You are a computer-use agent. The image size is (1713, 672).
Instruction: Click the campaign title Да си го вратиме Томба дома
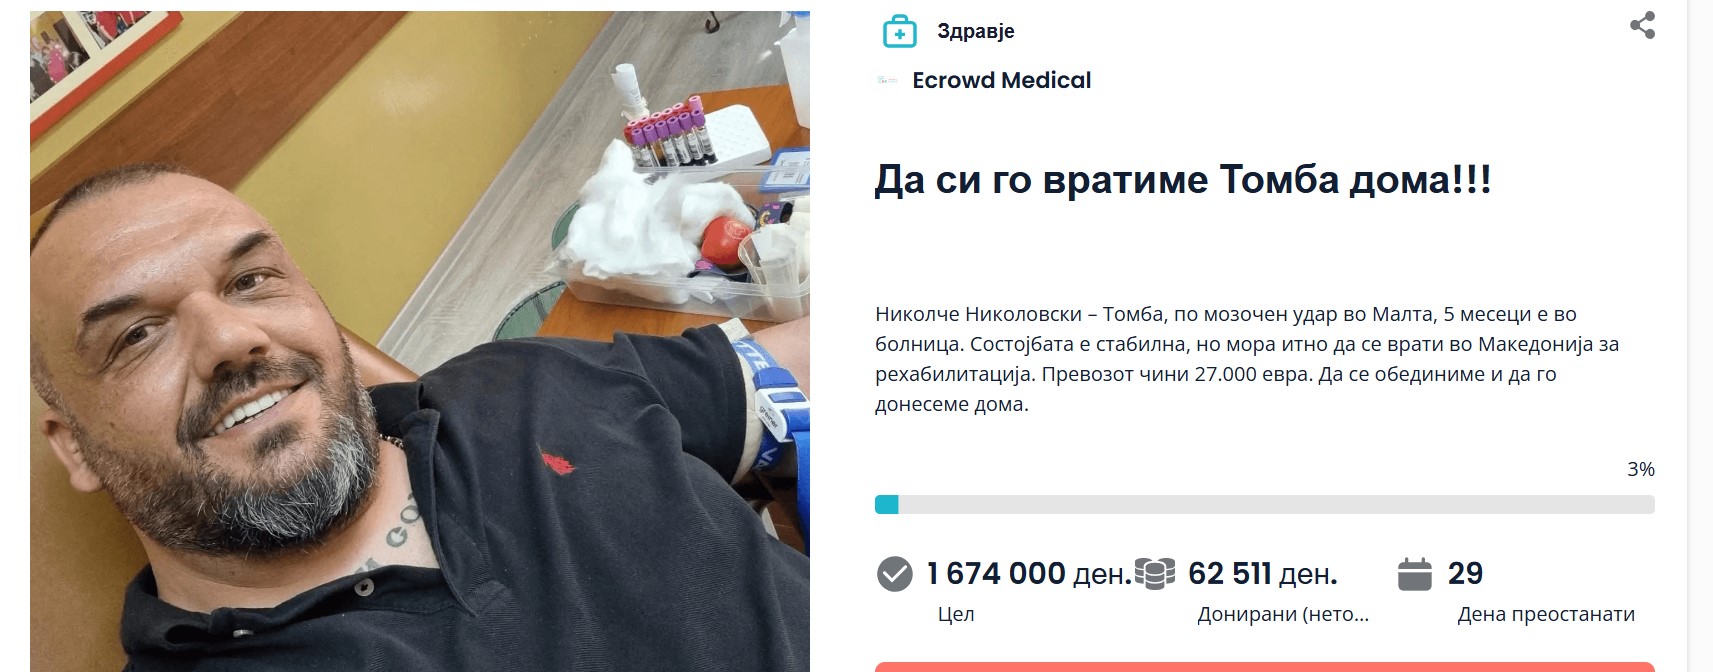[x=1183, y=180]
